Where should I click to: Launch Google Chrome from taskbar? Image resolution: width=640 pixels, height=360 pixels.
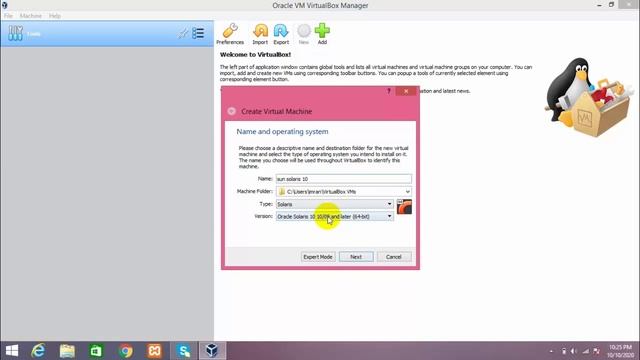(126, 351)
